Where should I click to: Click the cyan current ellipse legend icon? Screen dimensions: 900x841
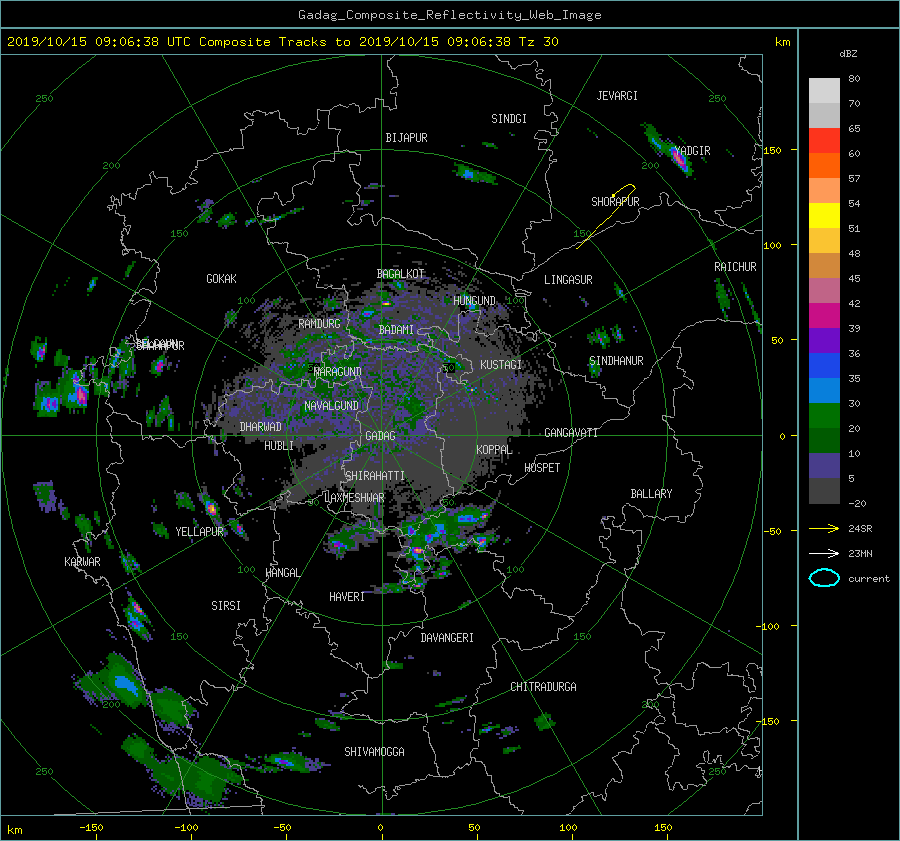point(824,578)
